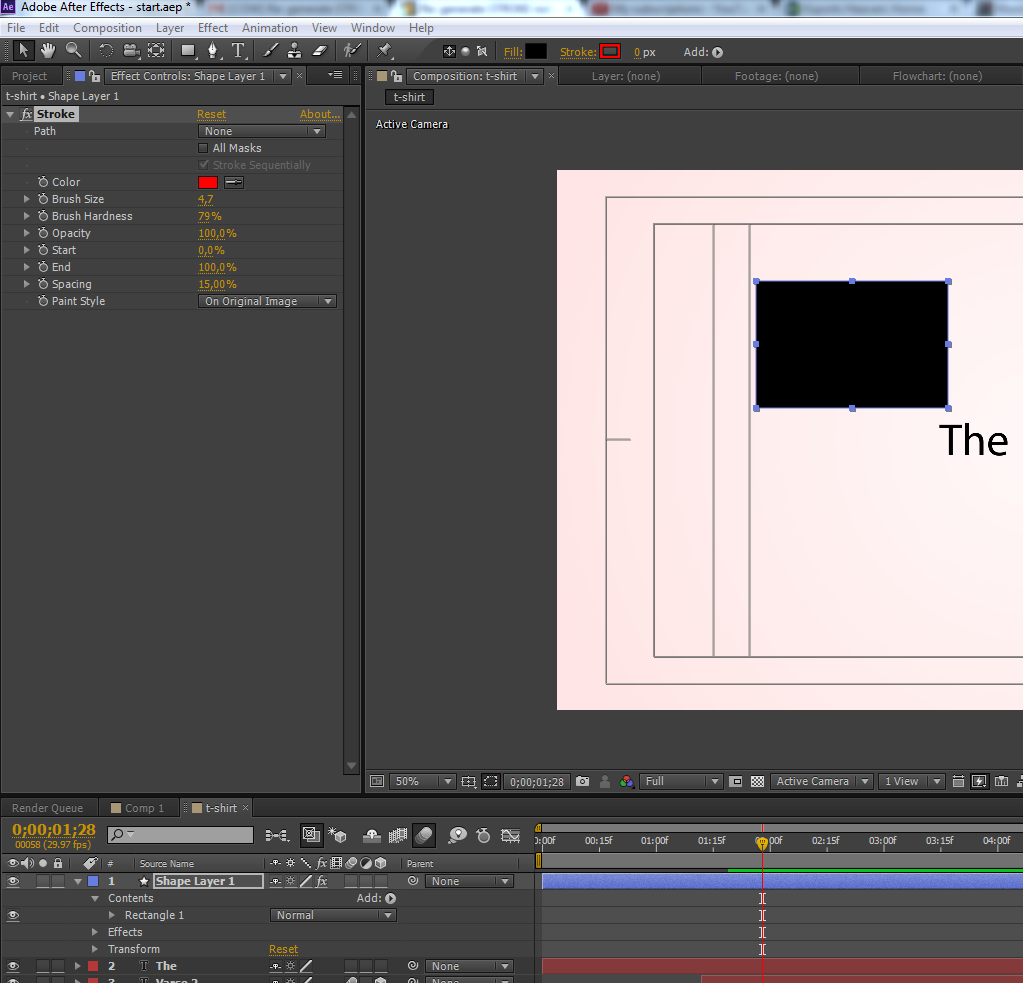The width and height of the screenshot is (1023, 983).
Task: Switch to the Render Queue tab
Action: (47, 808)
